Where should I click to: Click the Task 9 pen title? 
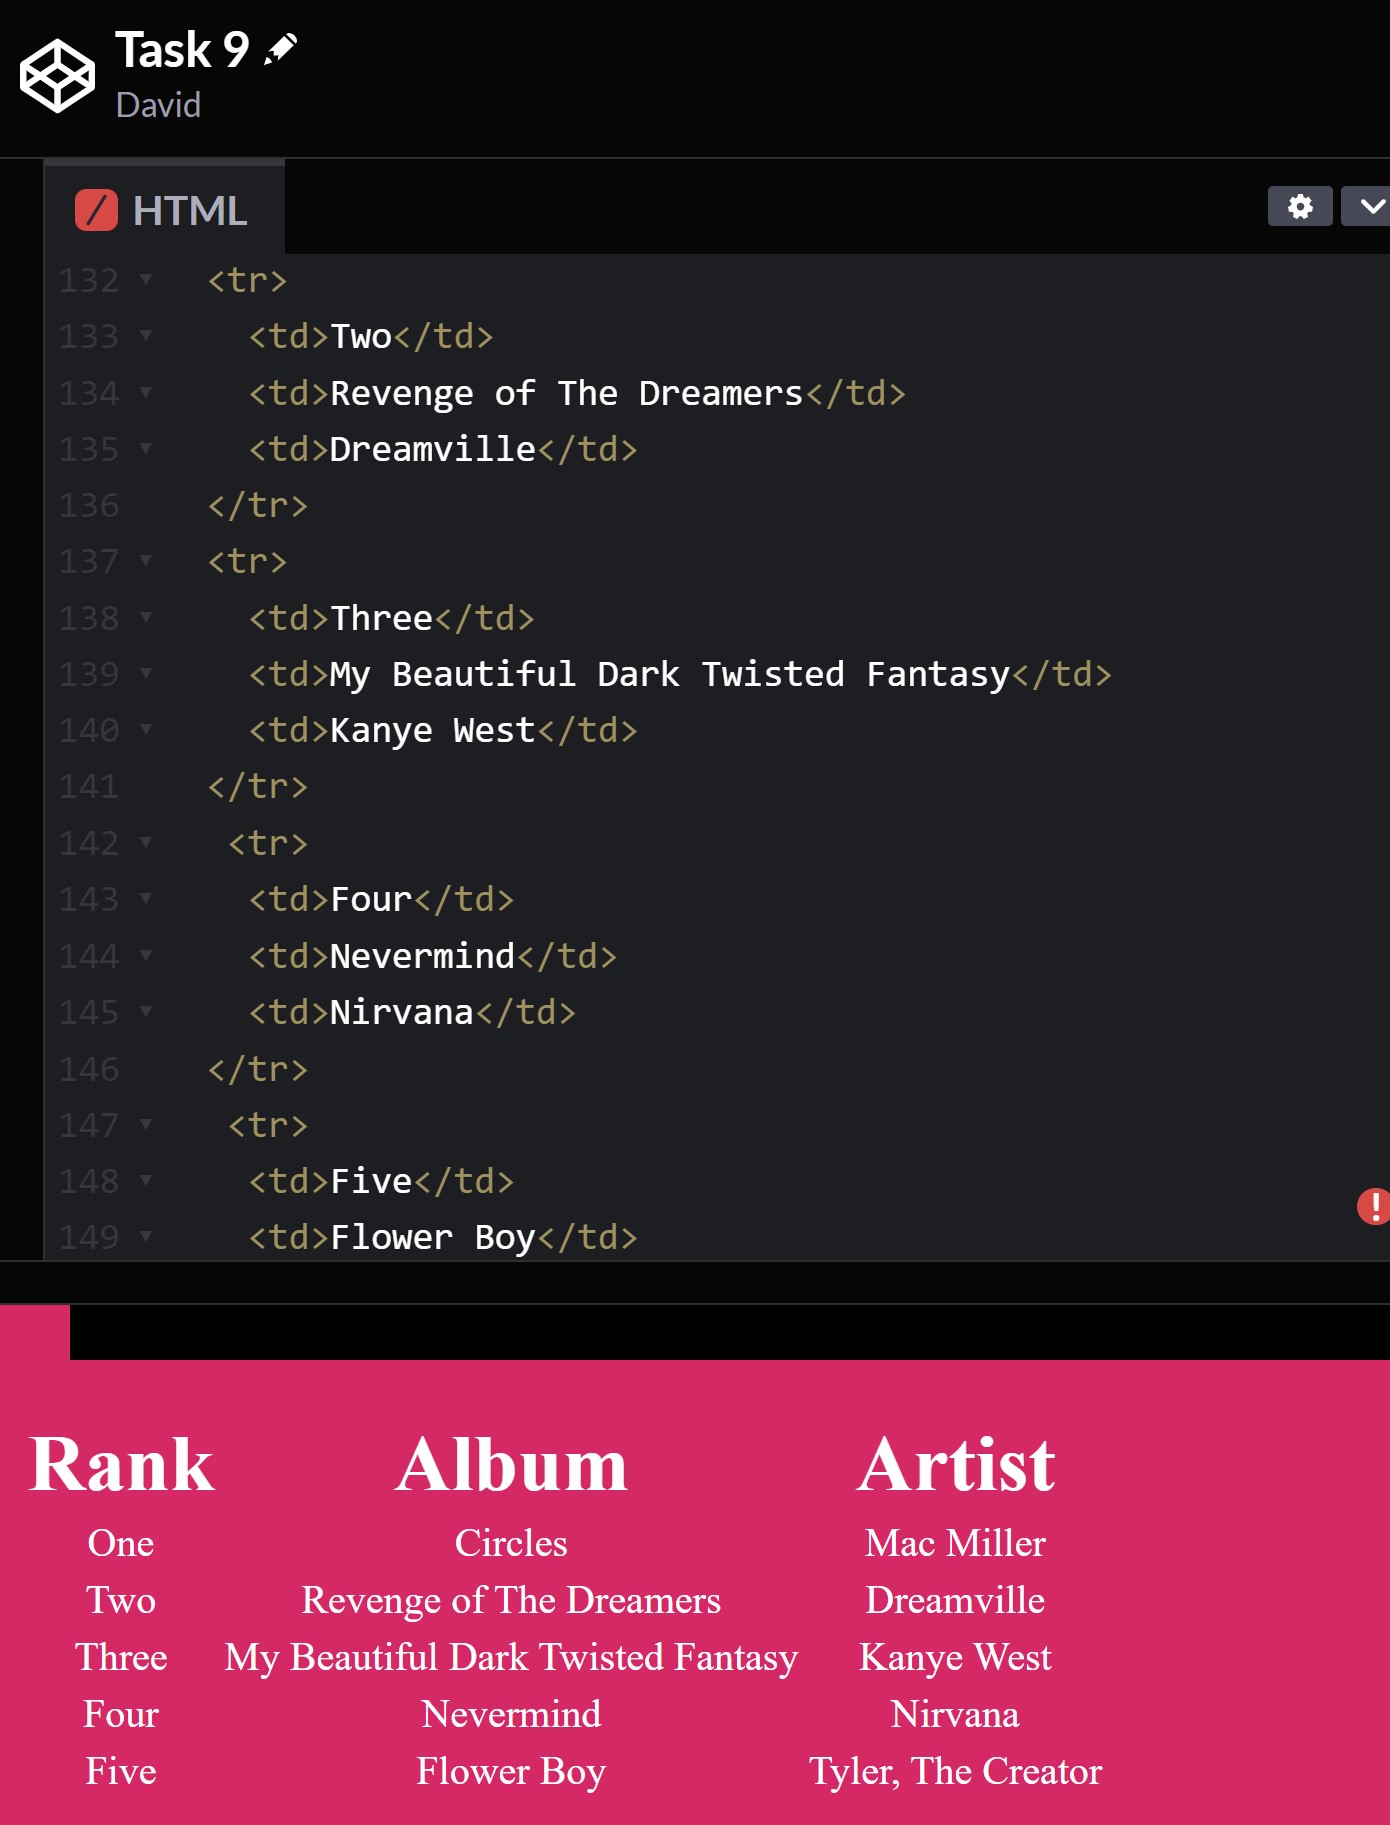point(182,50)
